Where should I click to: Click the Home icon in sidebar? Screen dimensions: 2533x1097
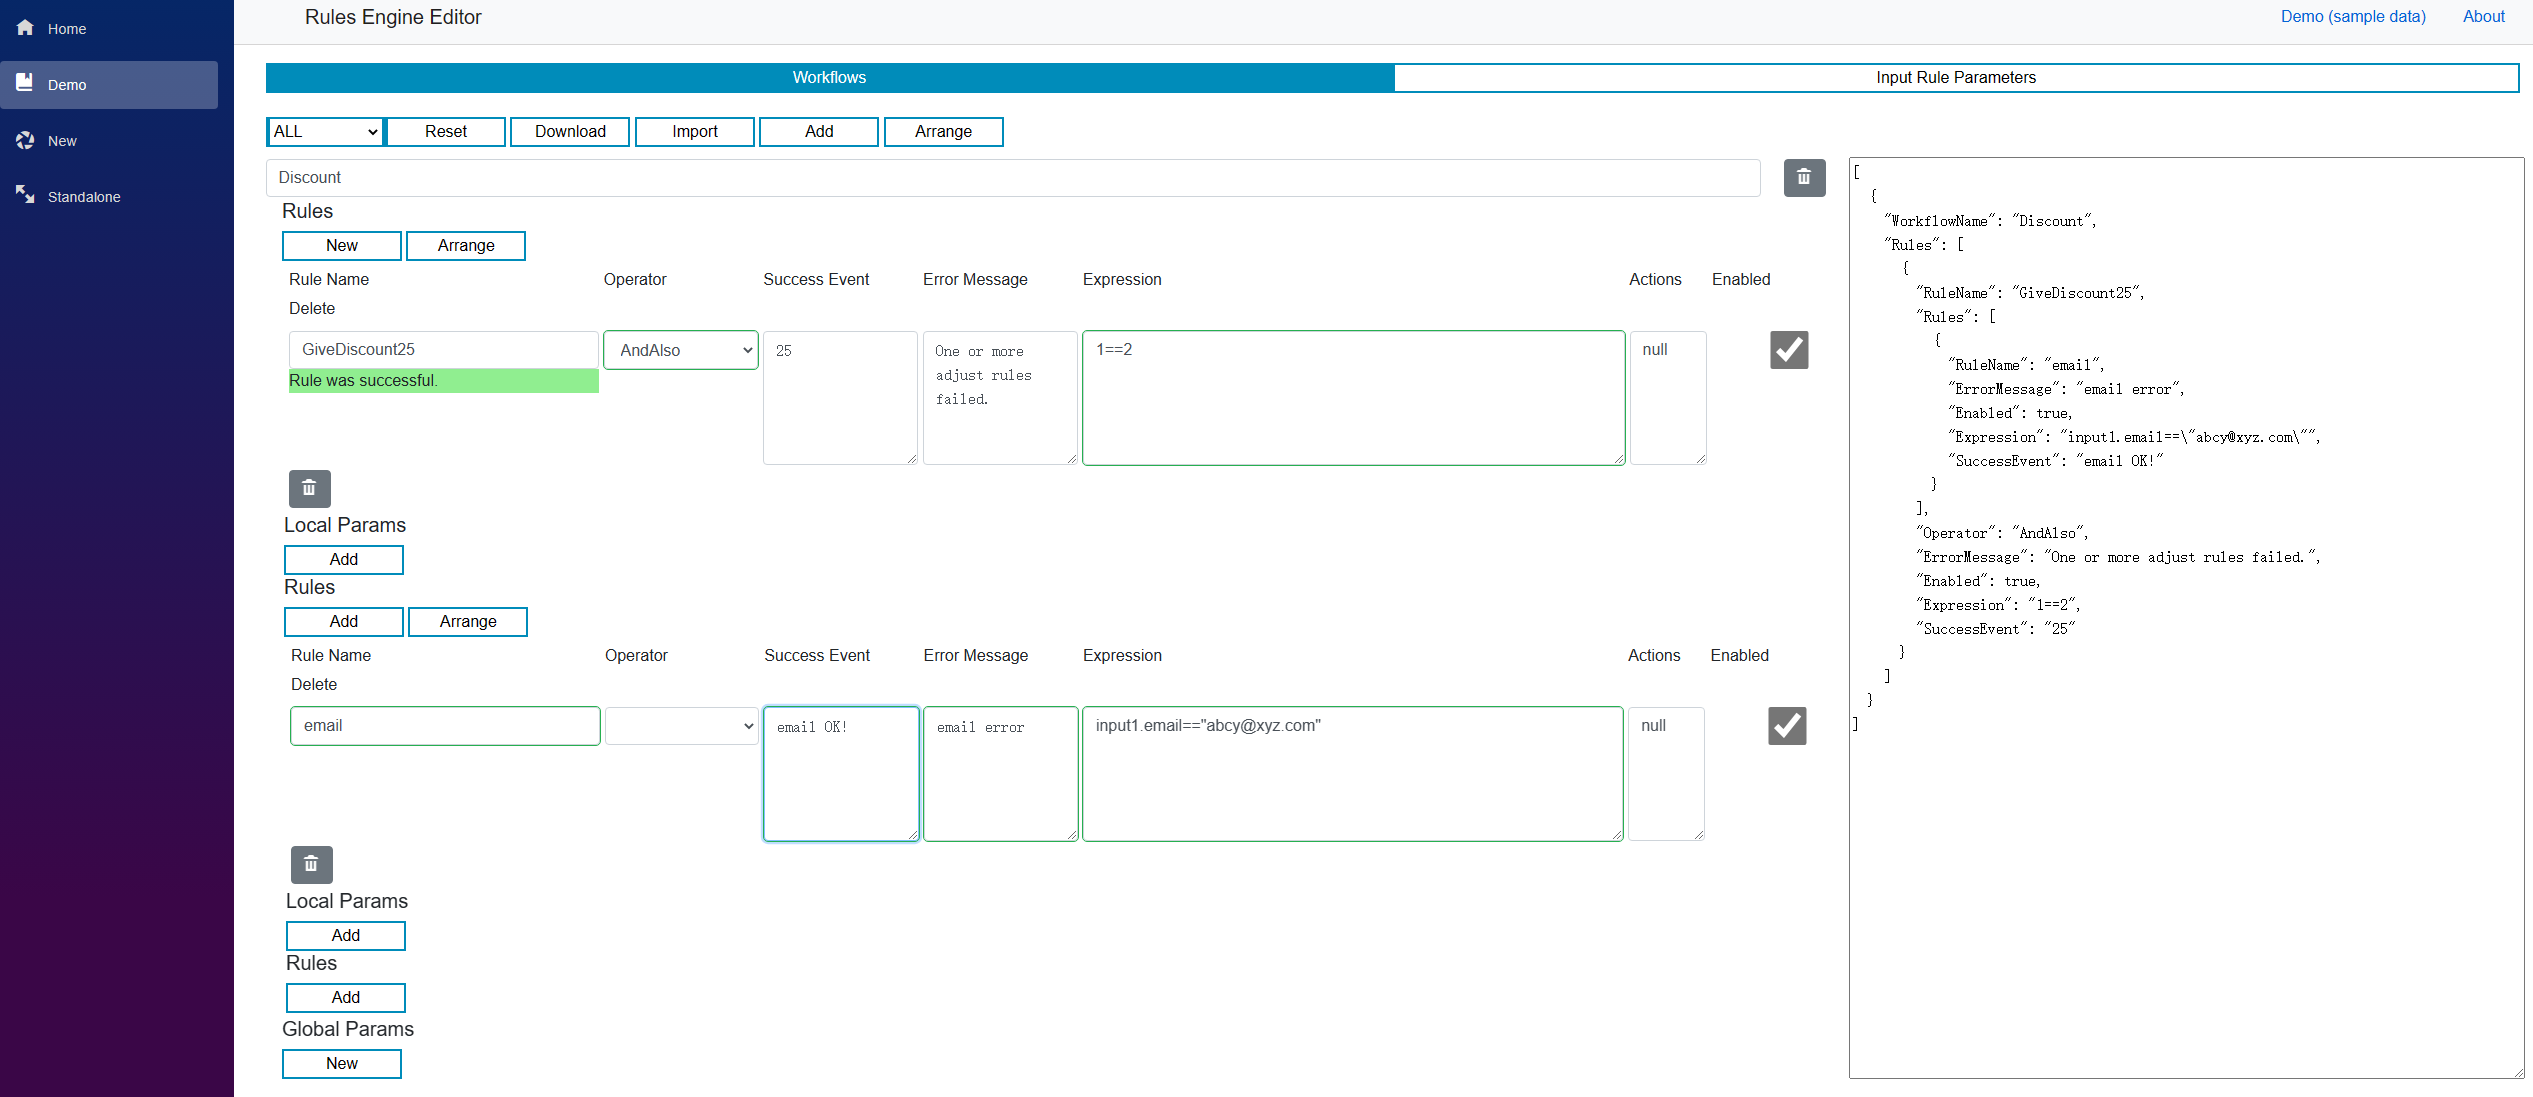point(25,28)
